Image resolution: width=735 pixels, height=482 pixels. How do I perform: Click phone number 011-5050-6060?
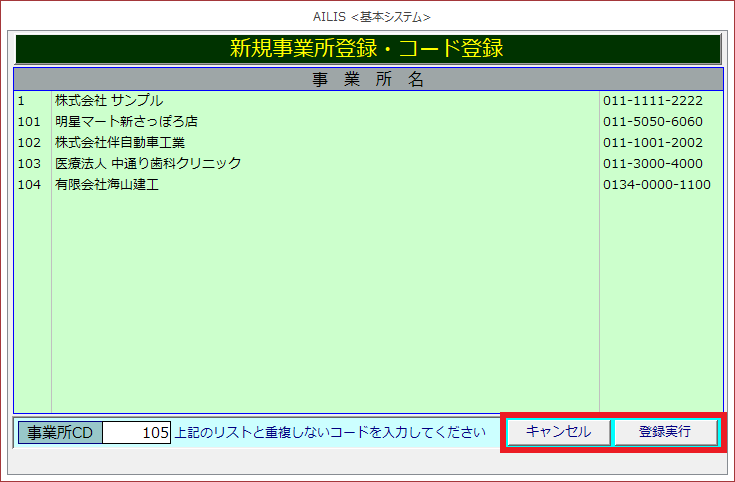[x=652, y=122]
